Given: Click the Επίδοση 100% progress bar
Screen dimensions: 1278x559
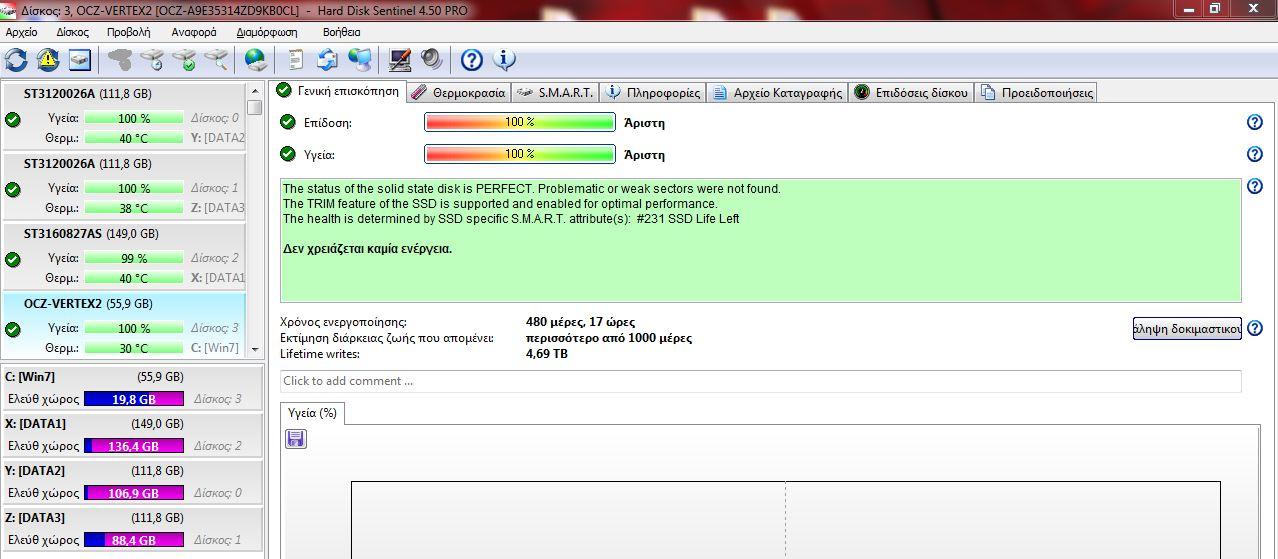Looking at the screenshot, I should [x=520, y=122].
